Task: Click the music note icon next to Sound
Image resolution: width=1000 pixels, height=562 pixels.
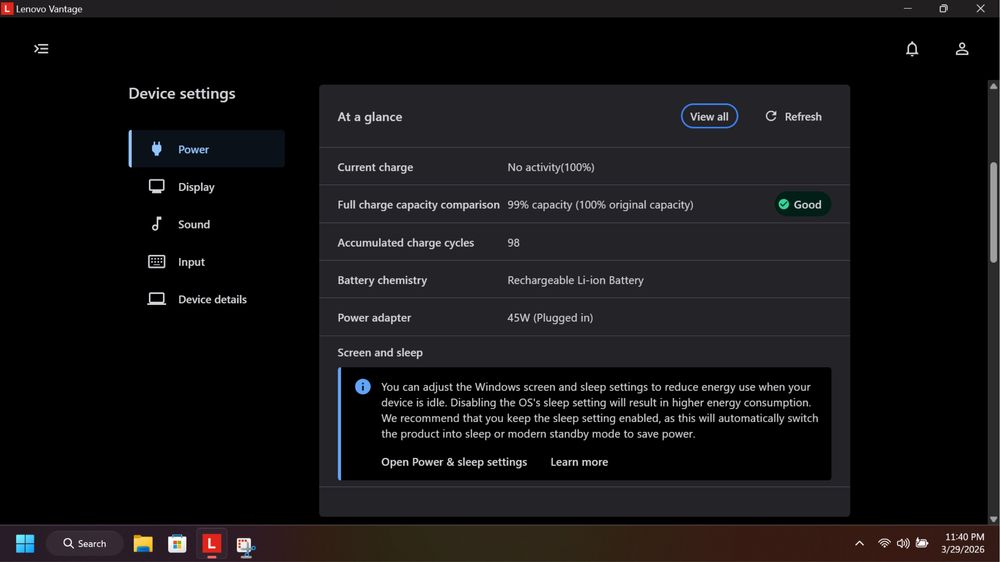Action: 156,223
